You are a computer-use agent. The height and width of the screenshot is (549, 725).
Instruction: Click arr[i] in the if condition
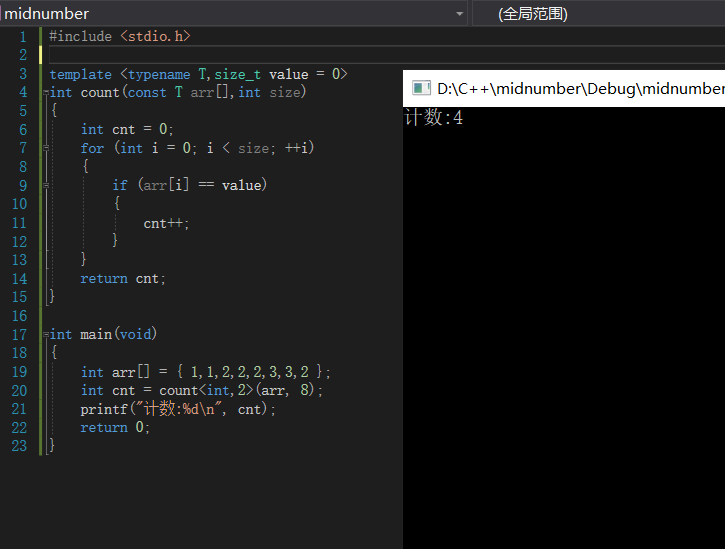click(x=166, y=185)
